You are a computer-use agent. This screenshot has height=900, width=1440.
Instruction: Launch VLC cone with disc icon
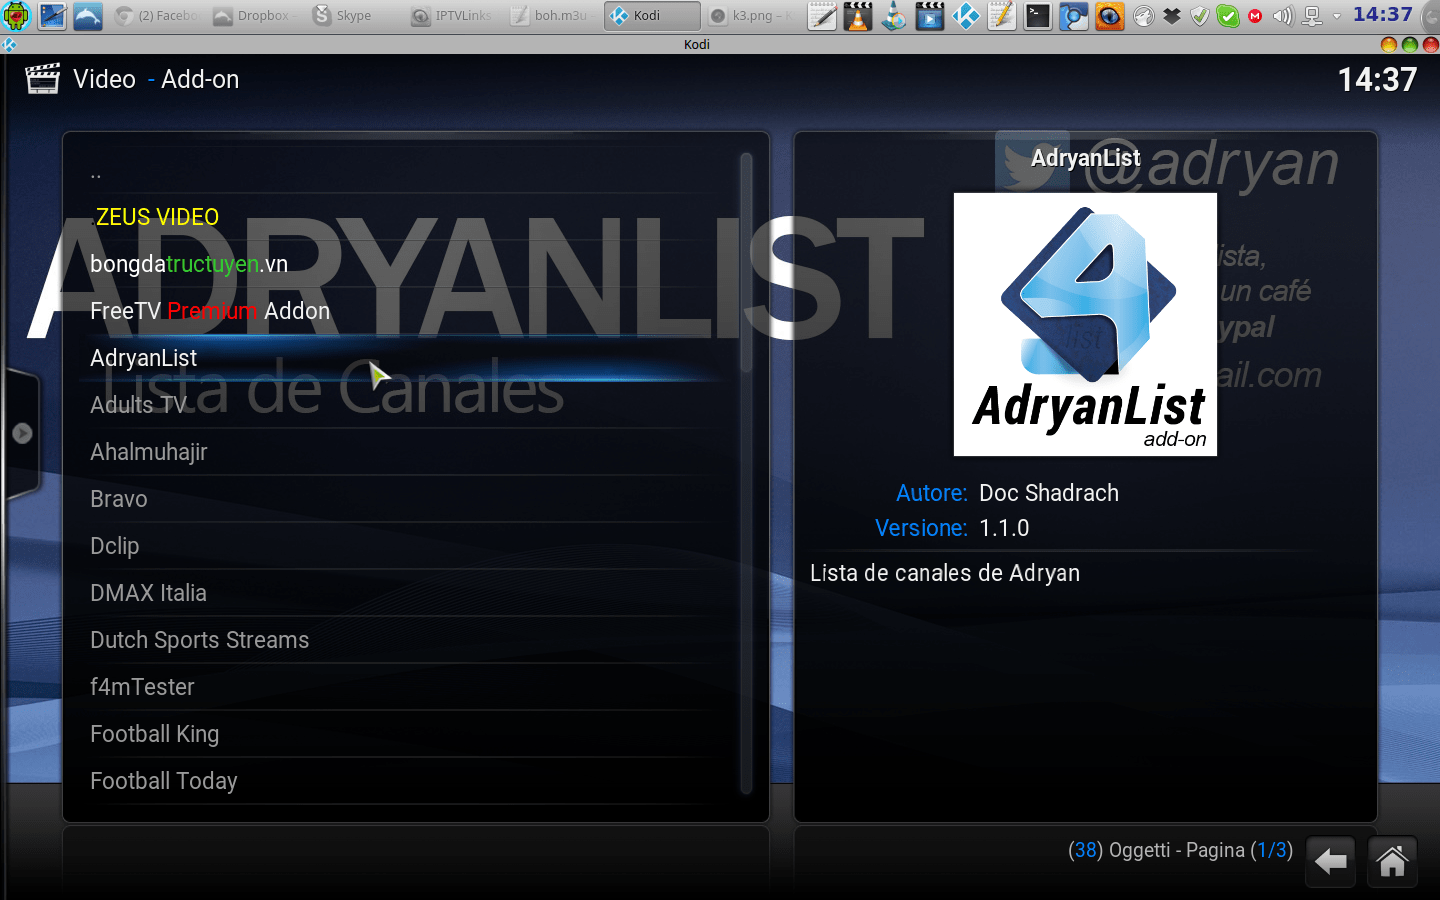(x=894, y=16)
